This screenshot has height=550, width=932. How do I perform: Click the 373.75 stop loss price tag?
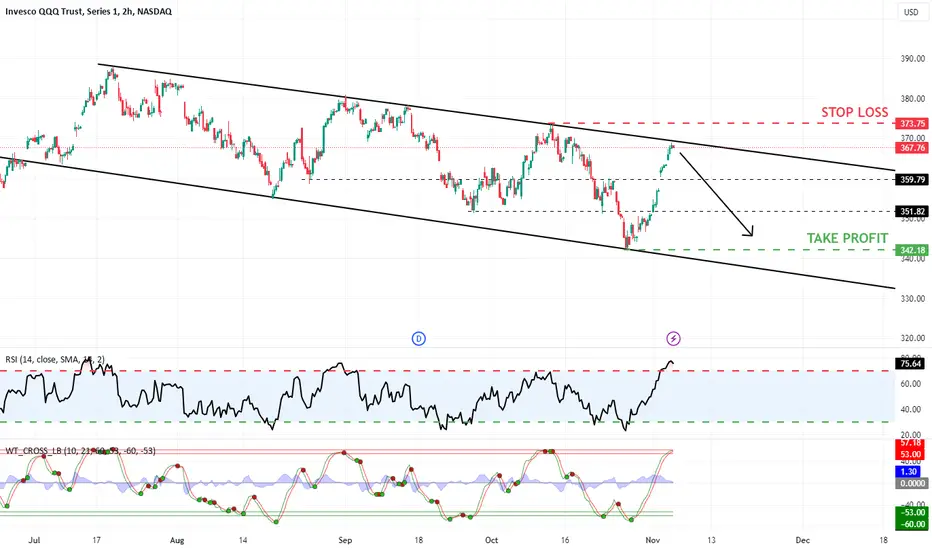tap(912, 124)
